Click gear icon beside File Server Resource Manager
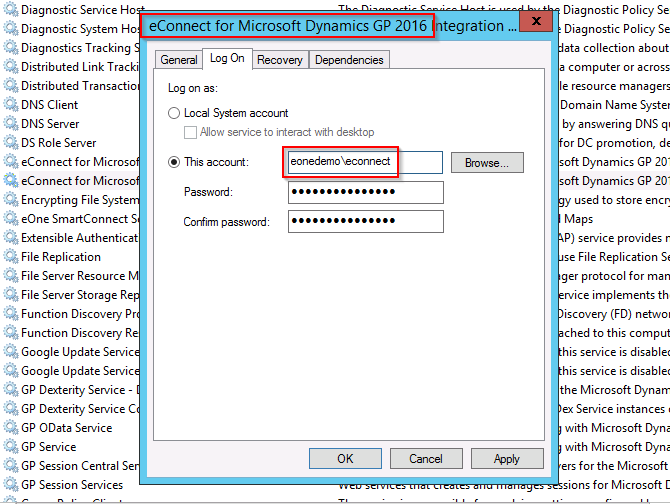Image resolution: width=670 pixels, height=504 pixels. (10, 275)
